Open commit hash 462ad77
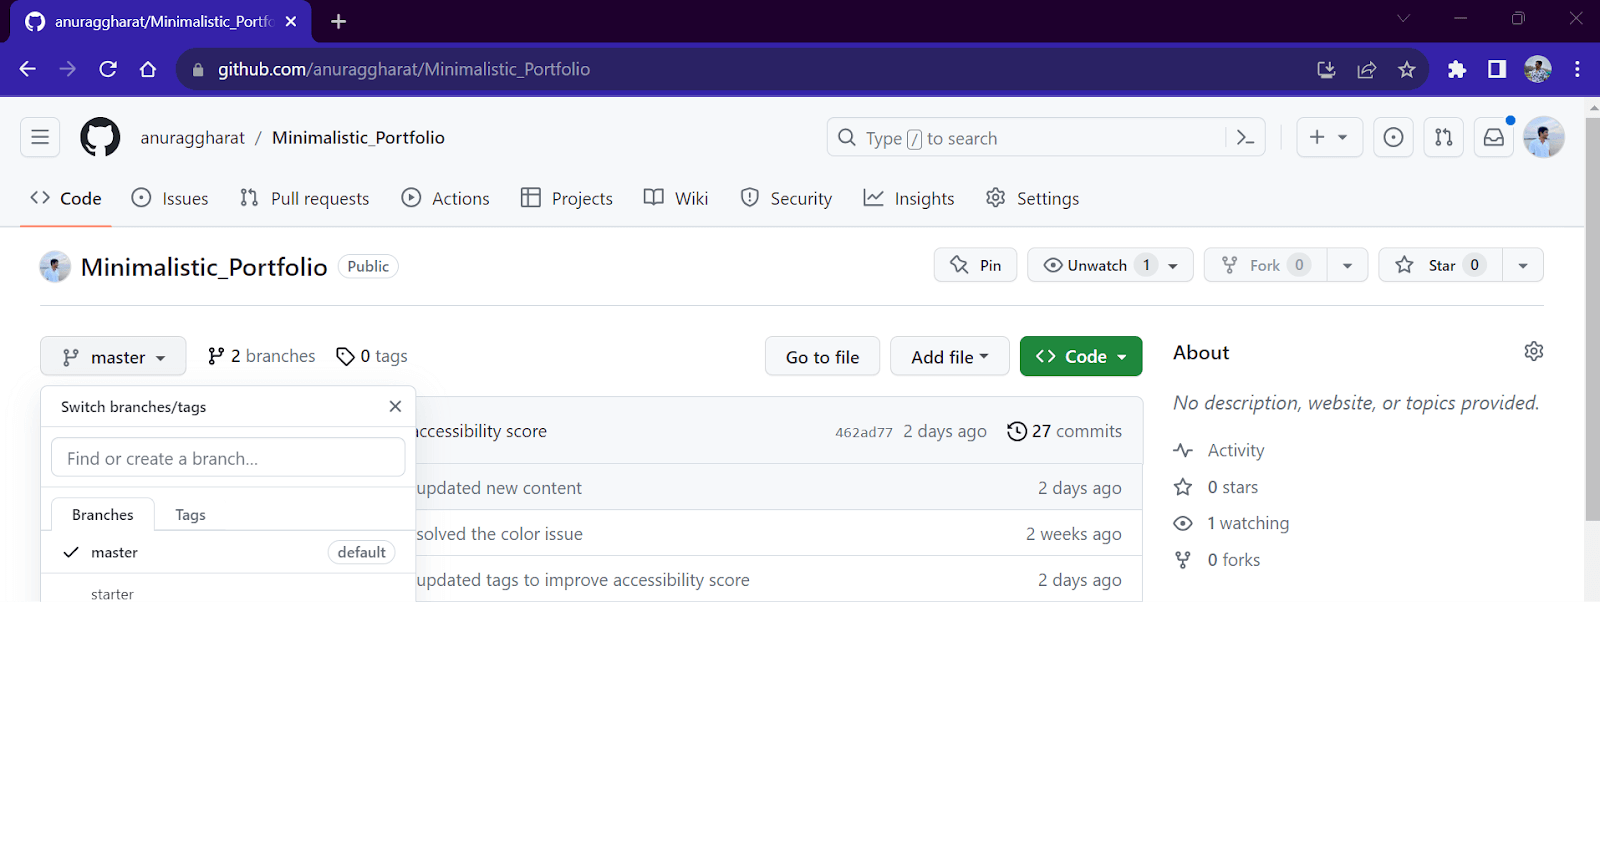The width and height of the screenshot is (1600, 841). pyautogui.click(x=864, y=432)
